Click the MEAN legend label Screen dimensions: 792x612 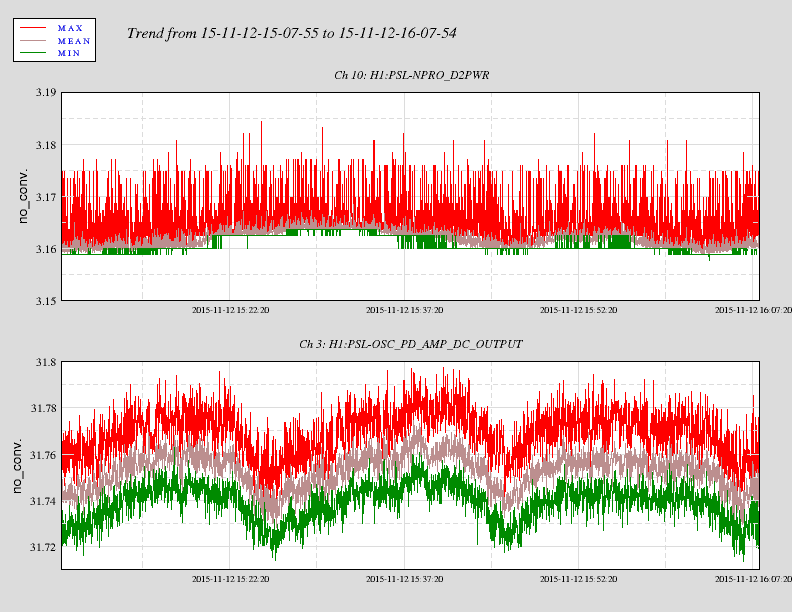click(74, 41)
